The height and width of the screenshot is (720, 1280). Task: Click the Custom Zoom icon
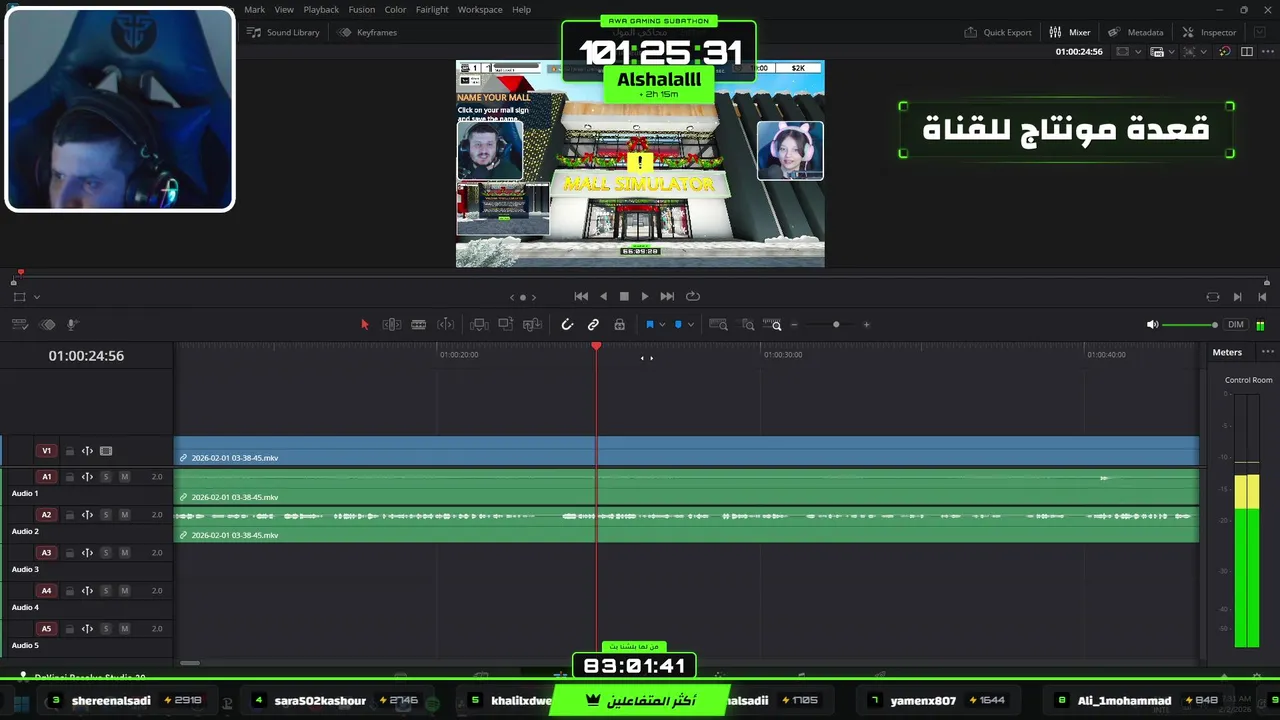772,325
